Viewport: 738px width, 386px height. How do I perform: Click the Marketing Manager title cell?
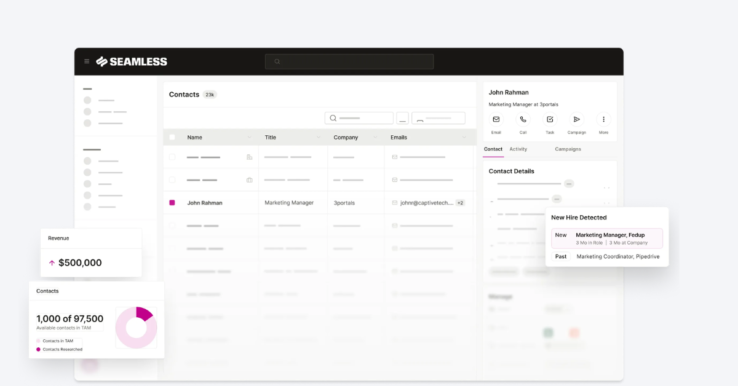(x=289, y=203)
